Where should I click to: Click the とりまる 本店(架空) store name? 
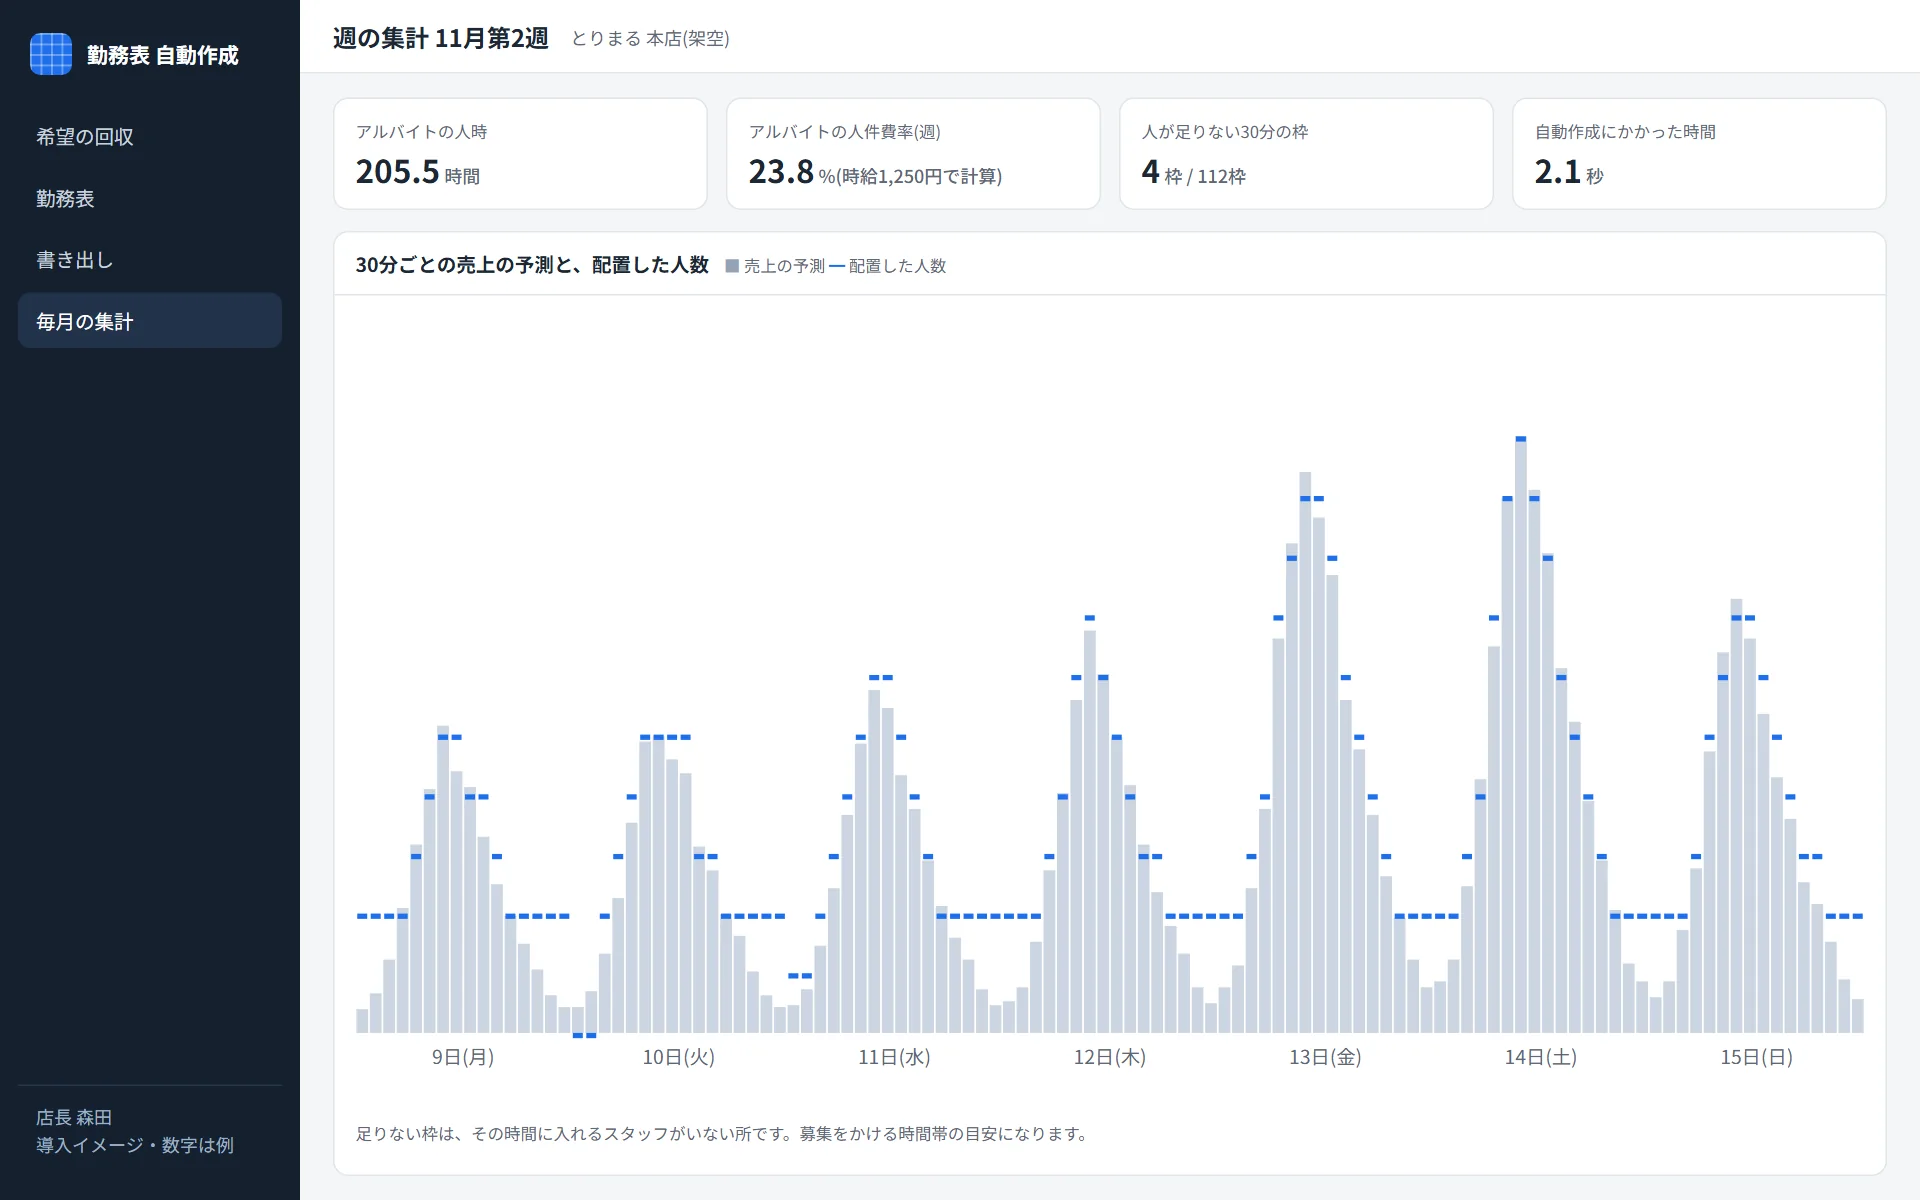650,39
